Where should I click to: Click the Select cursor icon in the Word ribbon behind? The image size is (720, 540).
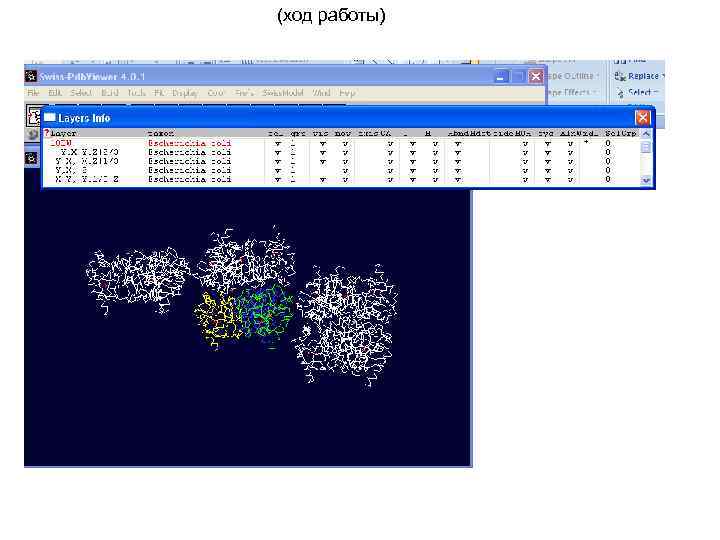click(x=621, y=93)
